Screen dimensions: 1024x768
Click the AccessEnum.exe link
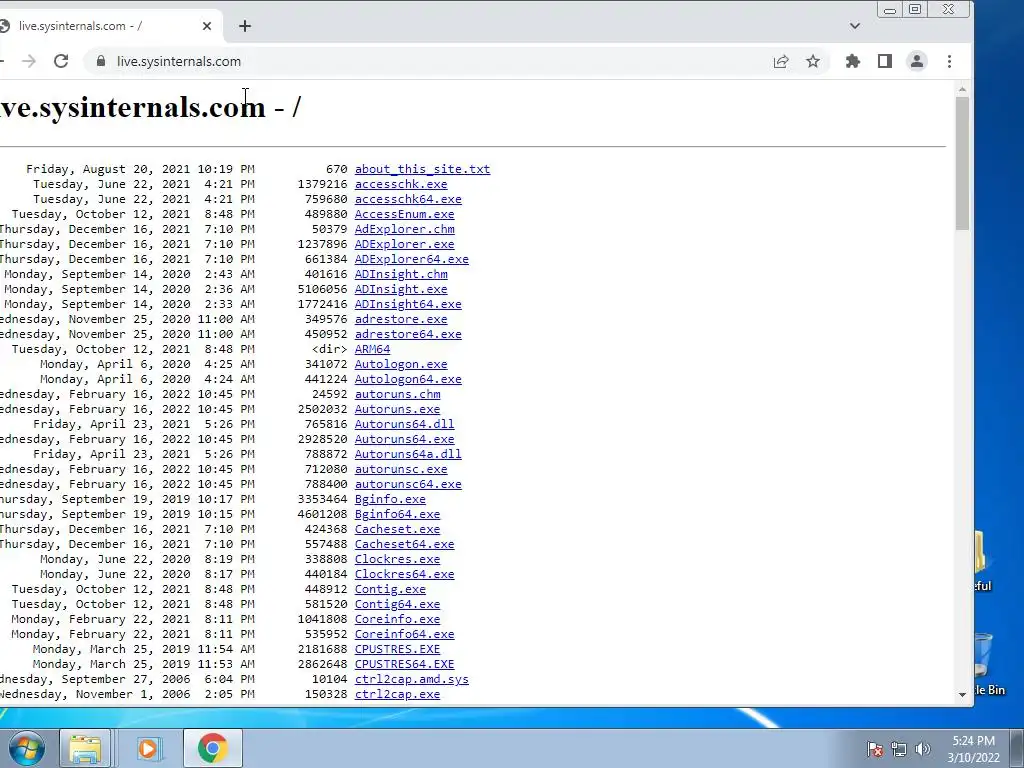pos(404,214)
